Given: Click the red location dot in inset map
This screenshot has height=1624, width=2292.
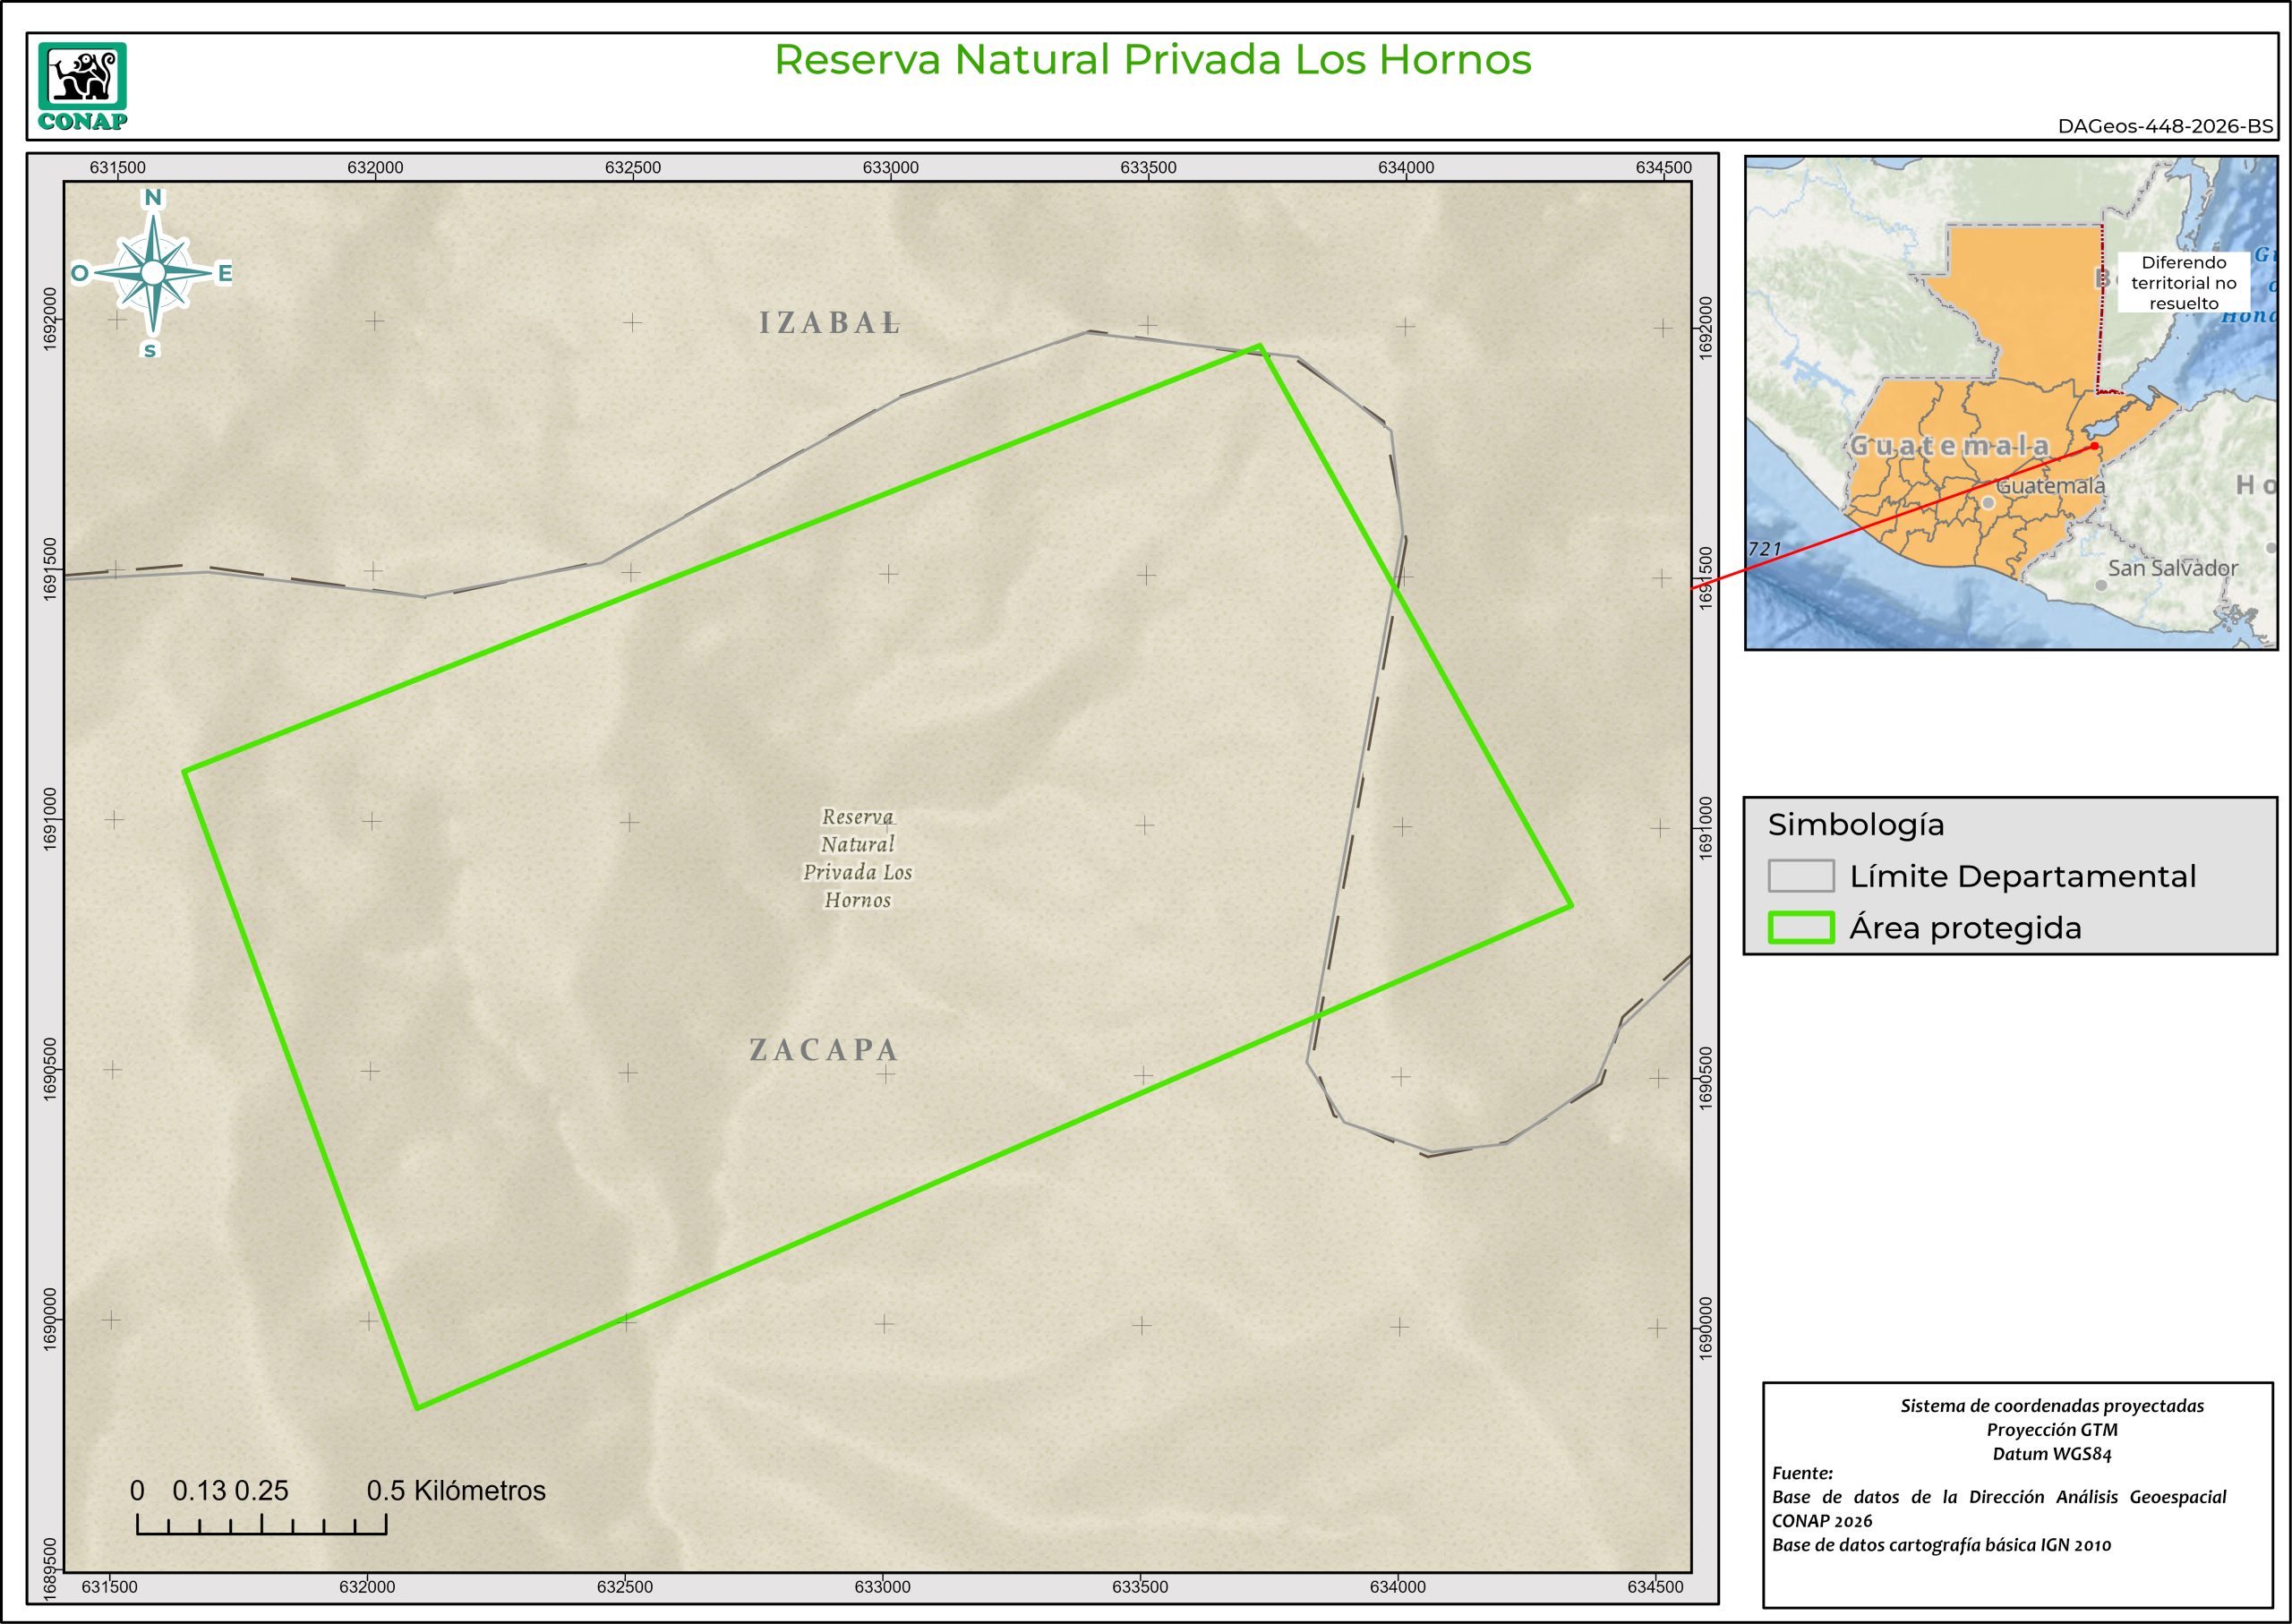Looking at the screenshot, I should point(2094,446).
